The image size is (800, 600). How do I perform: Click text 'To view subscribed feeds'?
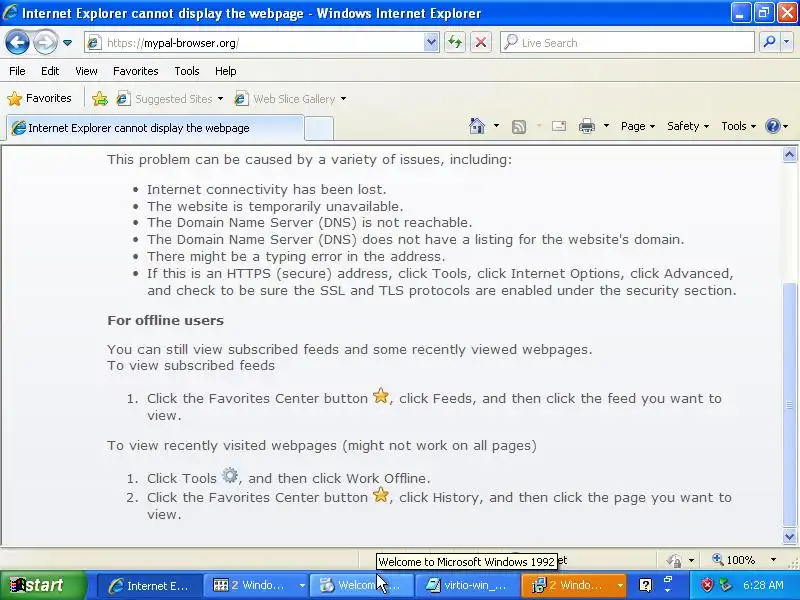click(x=191, y=365)
